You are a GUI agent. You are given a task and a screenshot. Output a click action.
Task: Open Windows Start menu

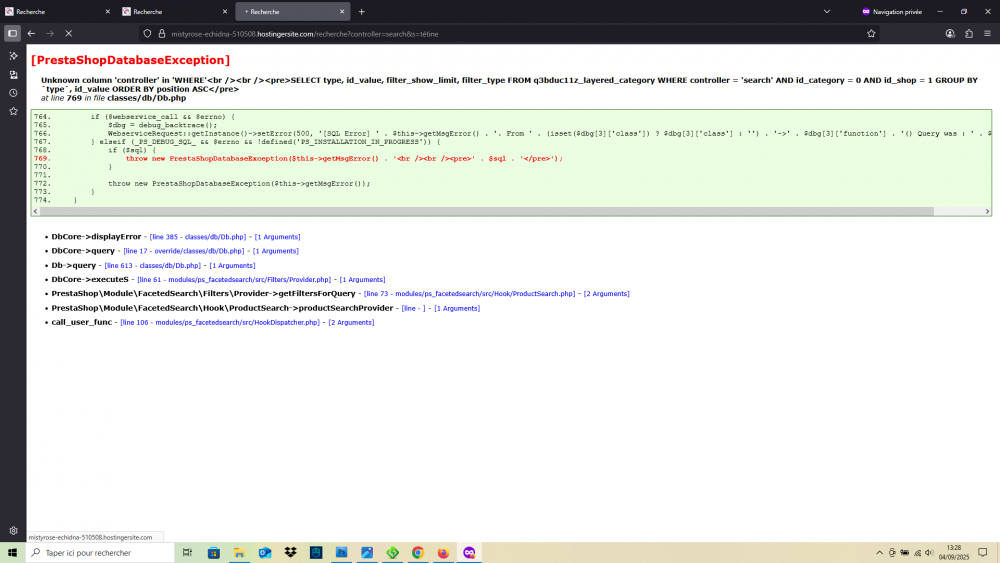[12, 553]
